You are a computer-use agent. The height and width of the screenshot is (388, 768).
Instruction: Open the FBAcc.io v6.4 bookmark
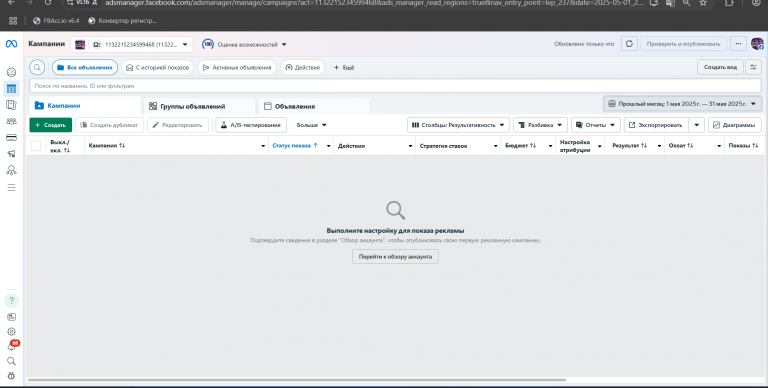pos(56,21)
